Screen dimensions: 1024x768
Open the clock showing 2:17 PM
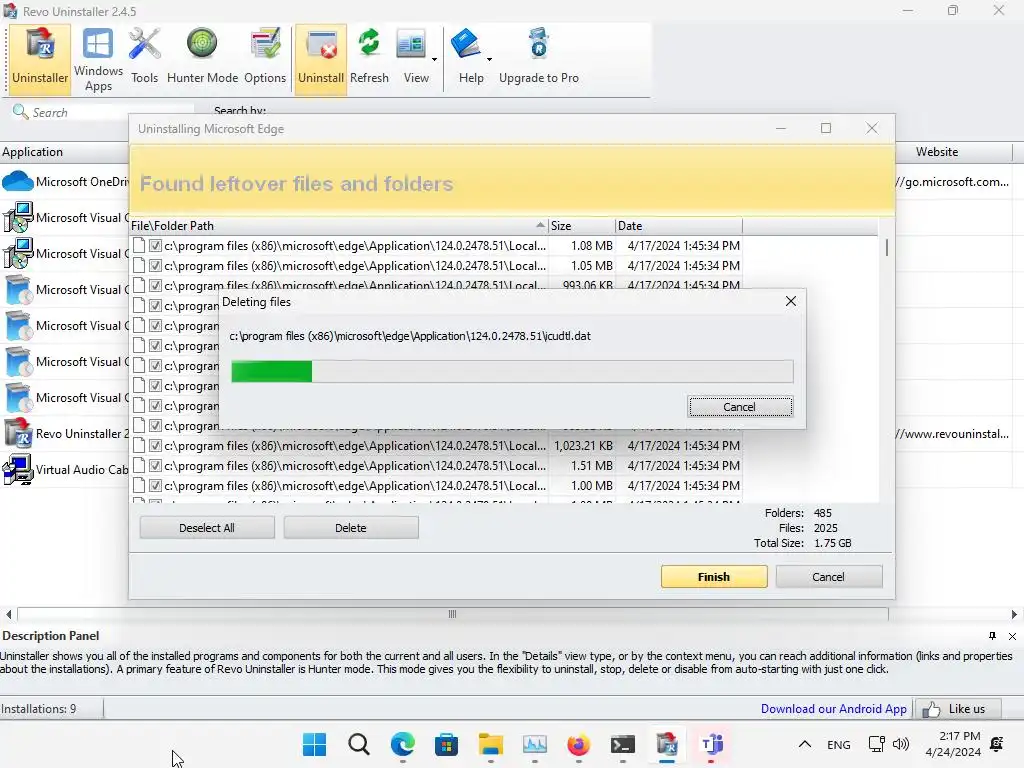(953, 744)
